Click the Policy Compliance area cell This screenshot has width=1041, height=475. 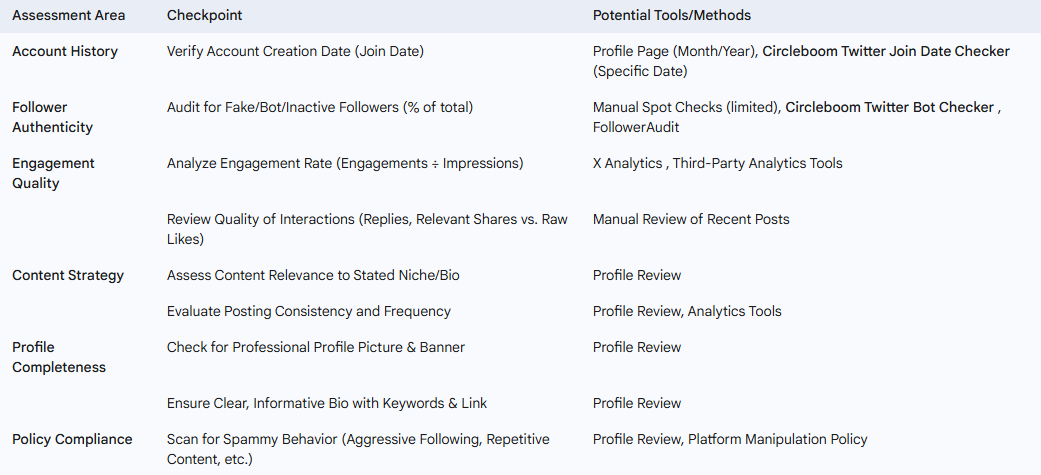72,439
